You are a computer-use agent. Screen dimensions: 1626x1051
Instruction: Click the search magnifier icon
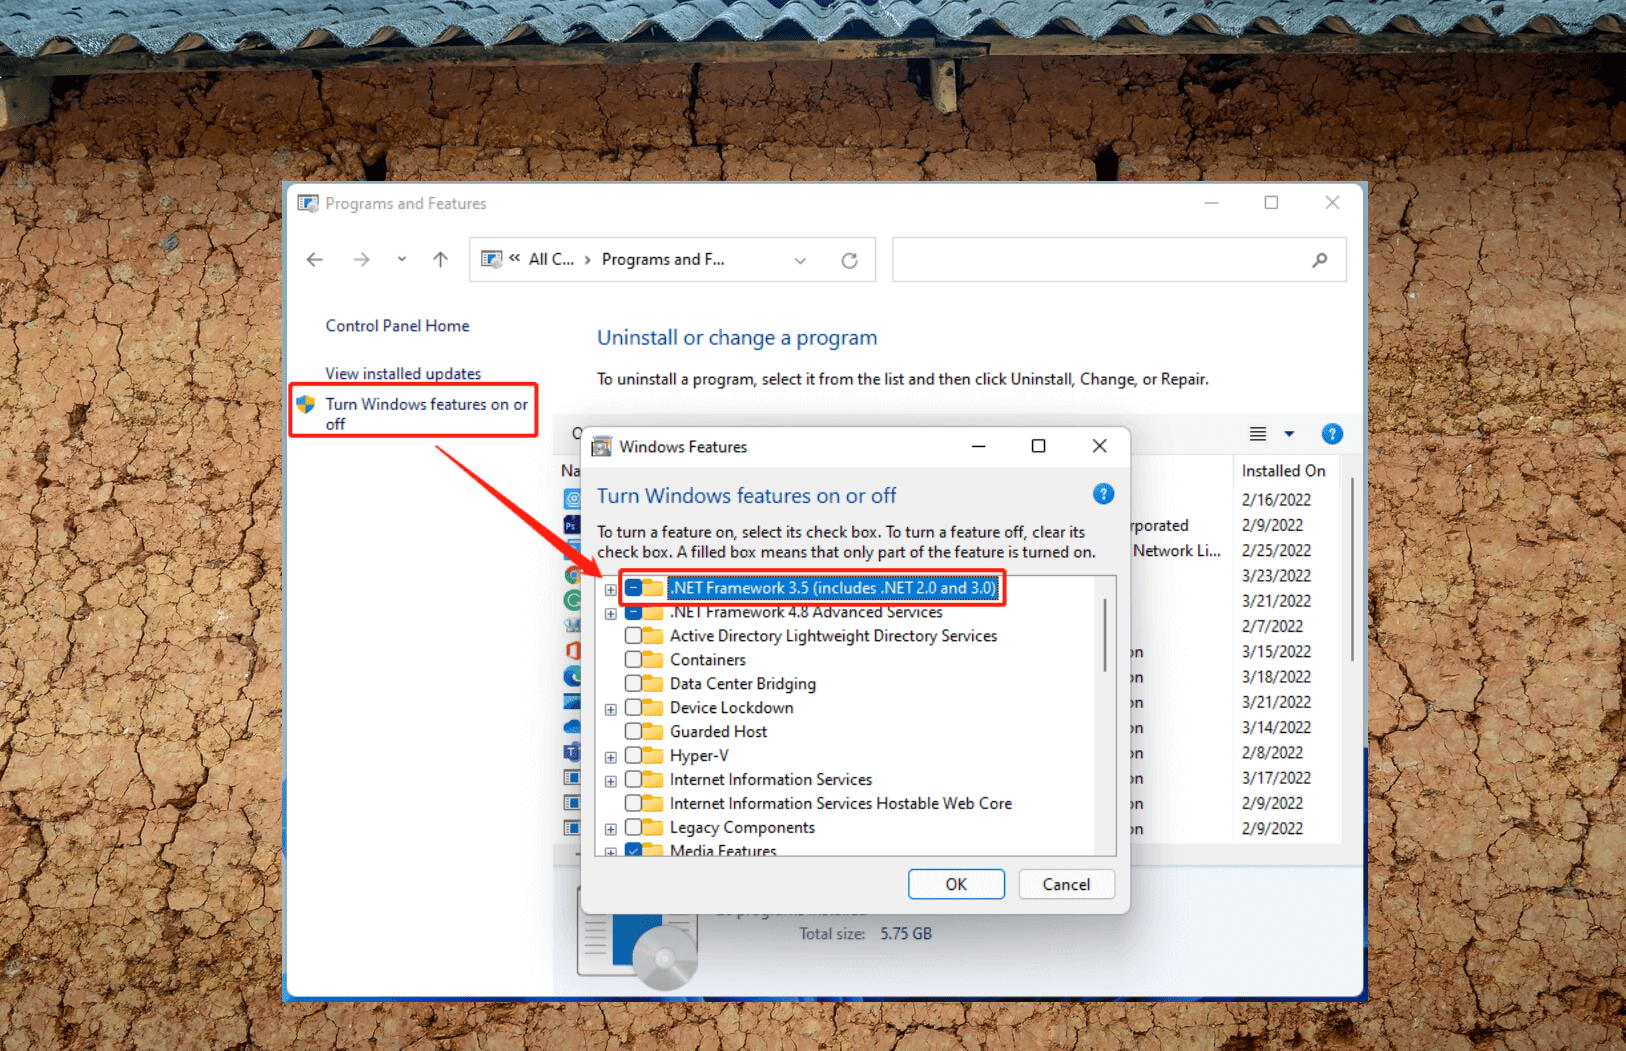(x=1320, y=260)
